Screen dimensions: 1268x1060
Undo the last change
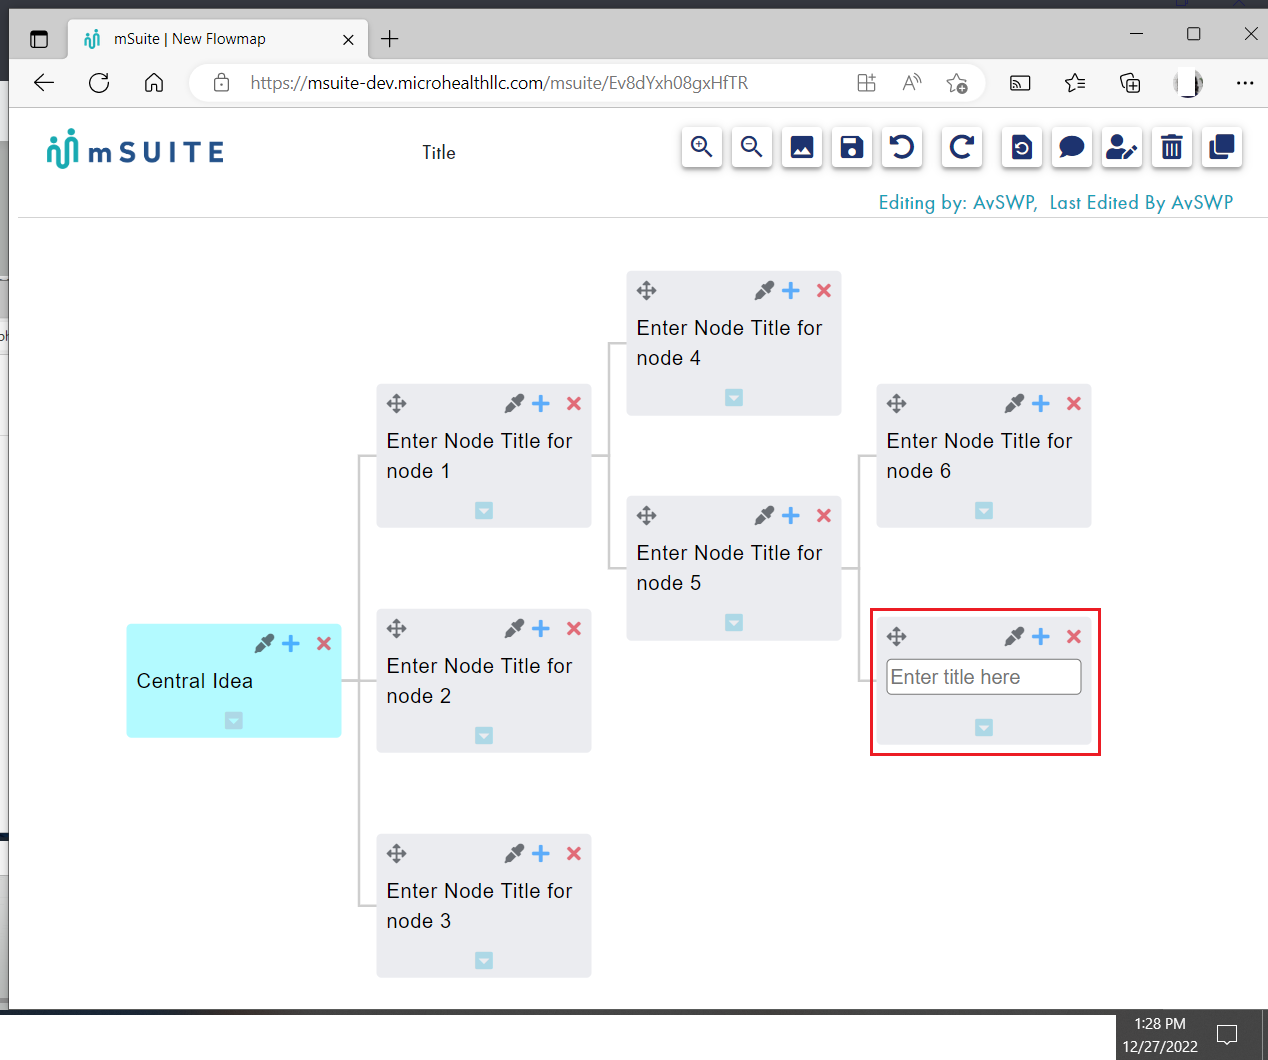click(901, 147)
